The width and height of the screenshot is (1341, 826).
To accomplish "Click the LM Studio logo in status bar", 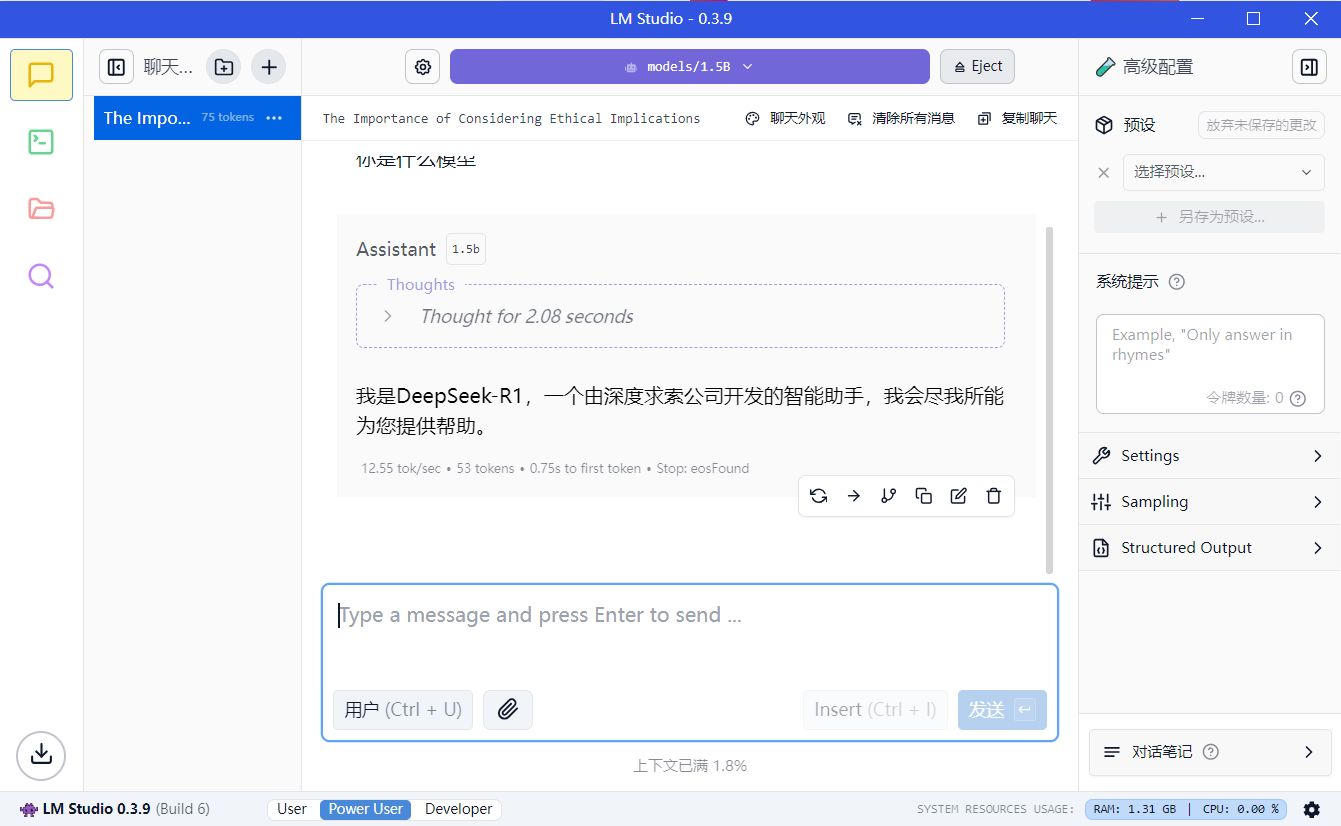I will pos(29,809).
